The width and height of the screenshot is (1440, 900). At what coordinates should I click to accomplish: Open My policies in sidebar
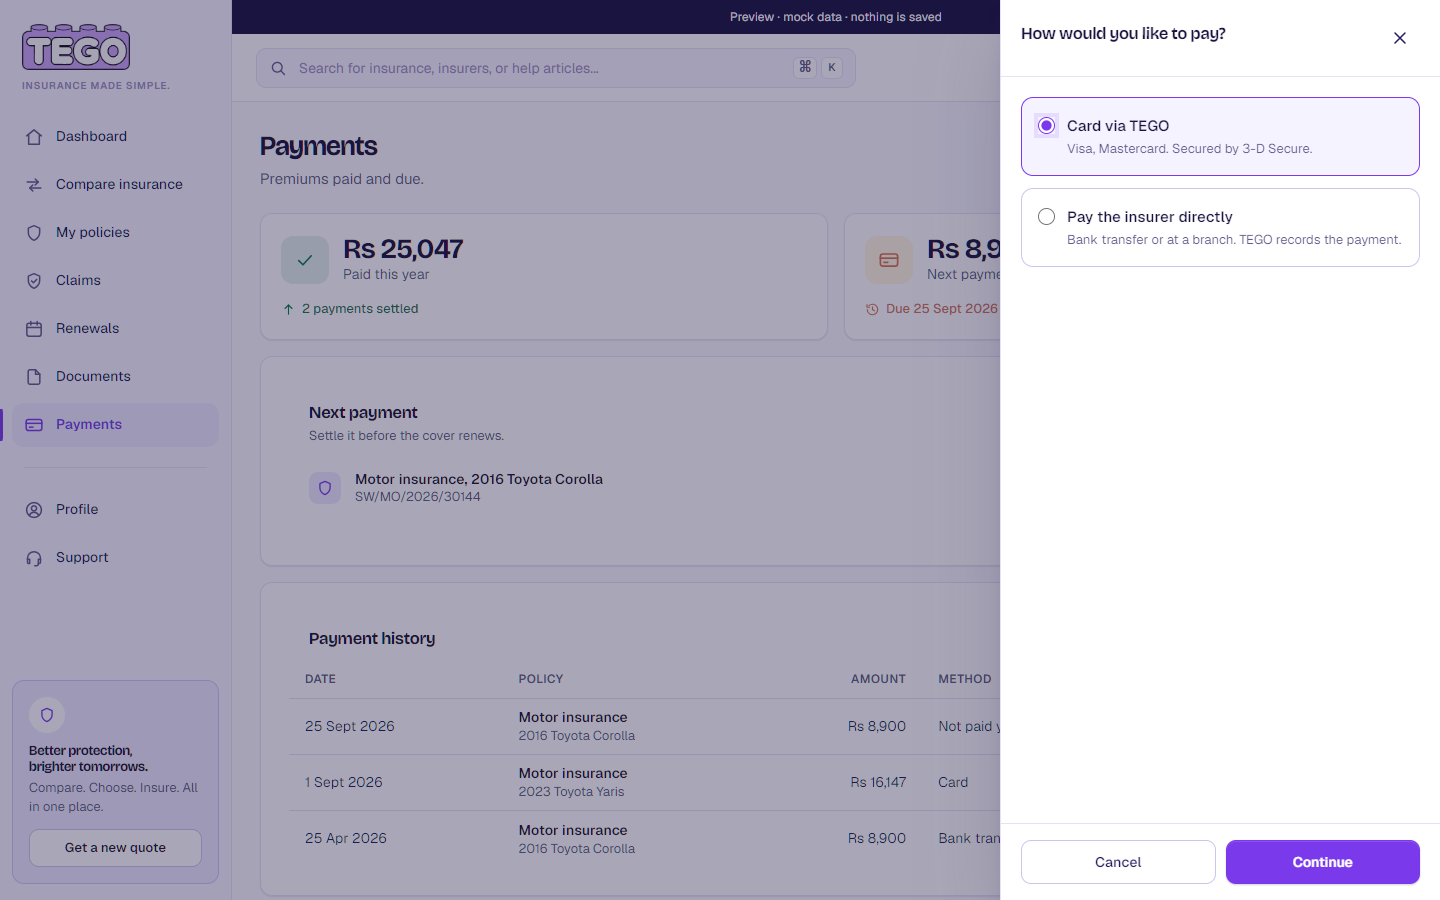pyautogui.click(x=115, y=233)
